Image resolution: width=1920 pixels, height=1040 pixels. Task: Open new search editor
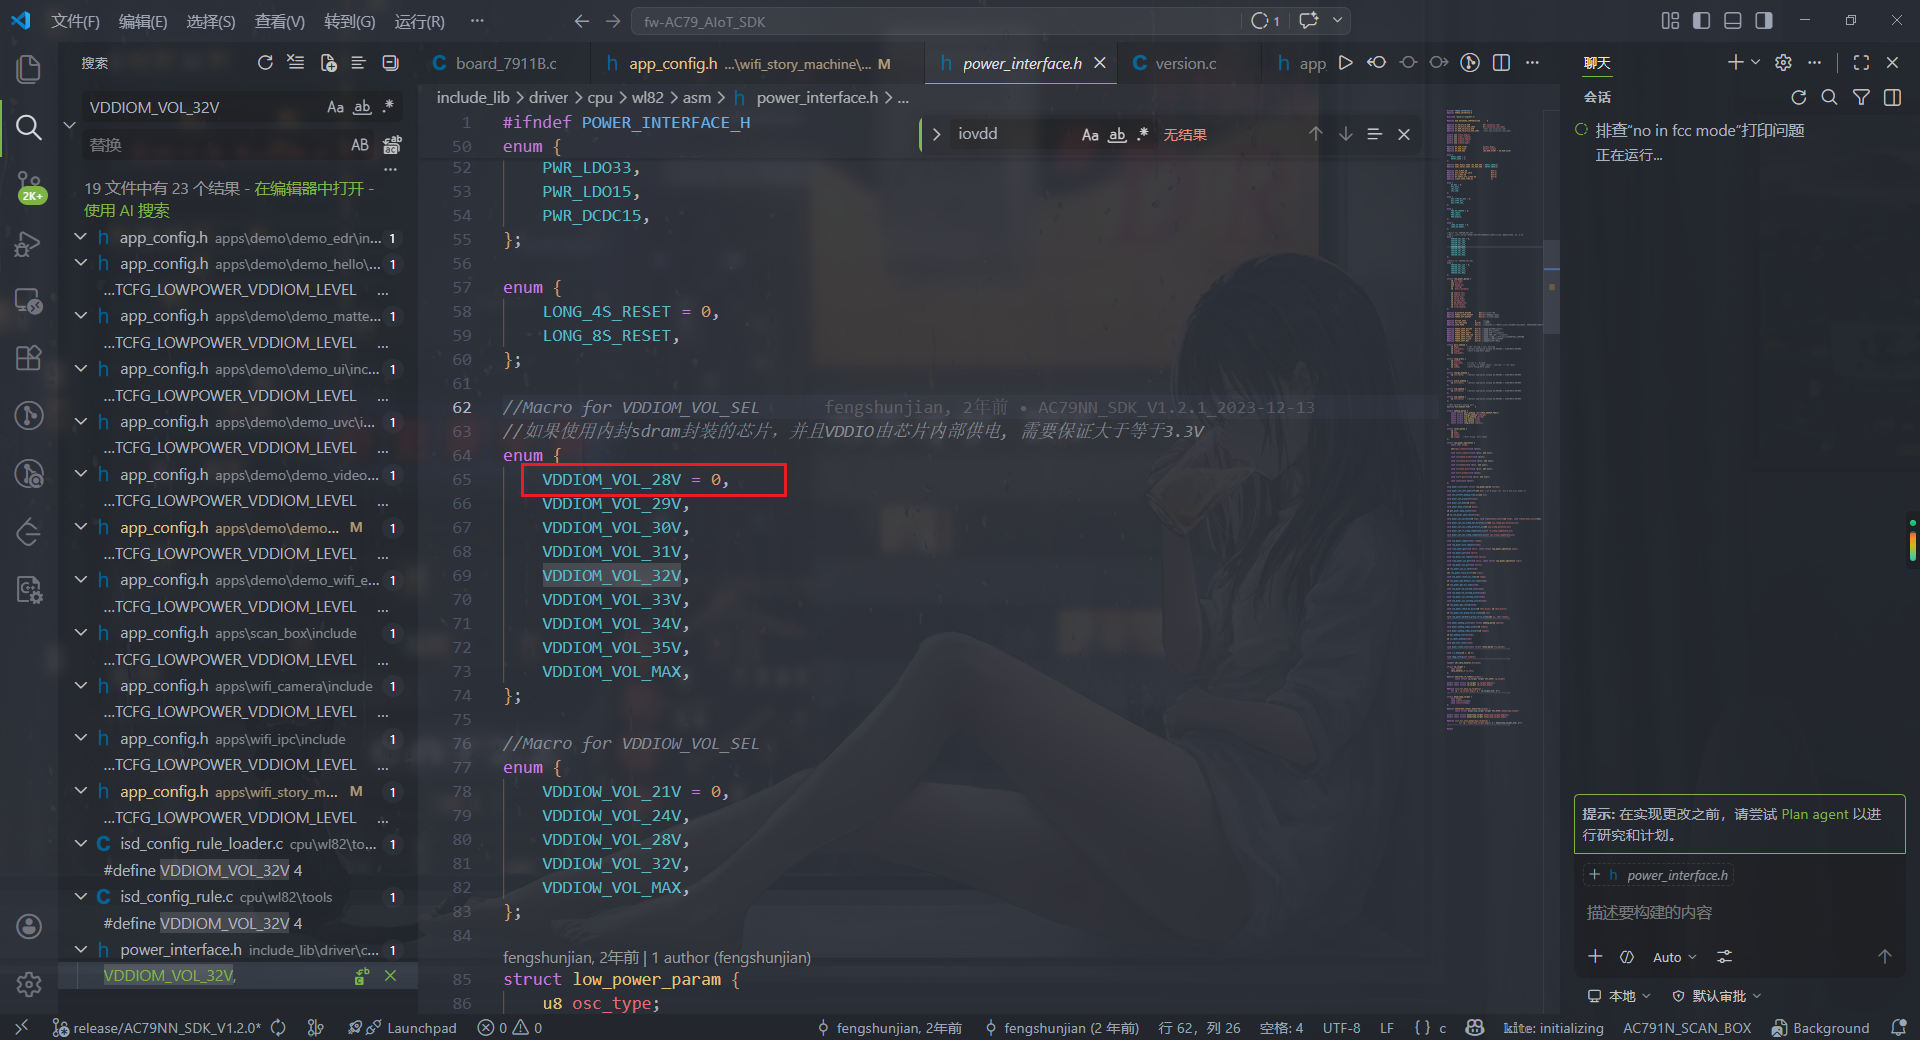point(328,63)
